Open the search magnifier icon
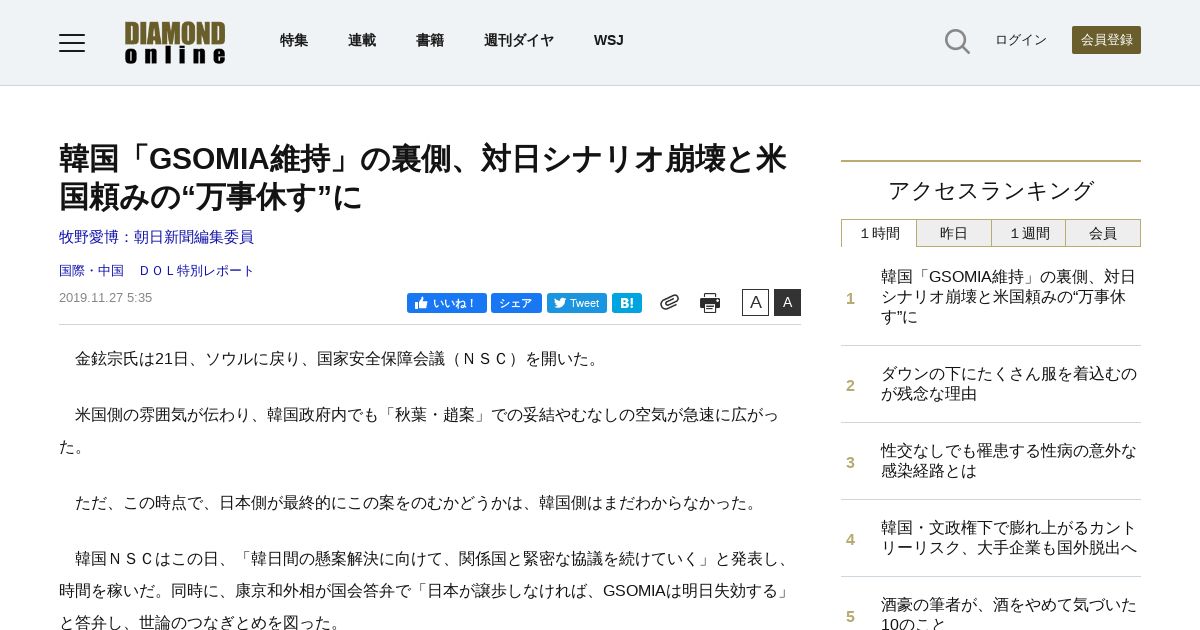Viewport: 1200px width, 630px height. coord(957,41)
